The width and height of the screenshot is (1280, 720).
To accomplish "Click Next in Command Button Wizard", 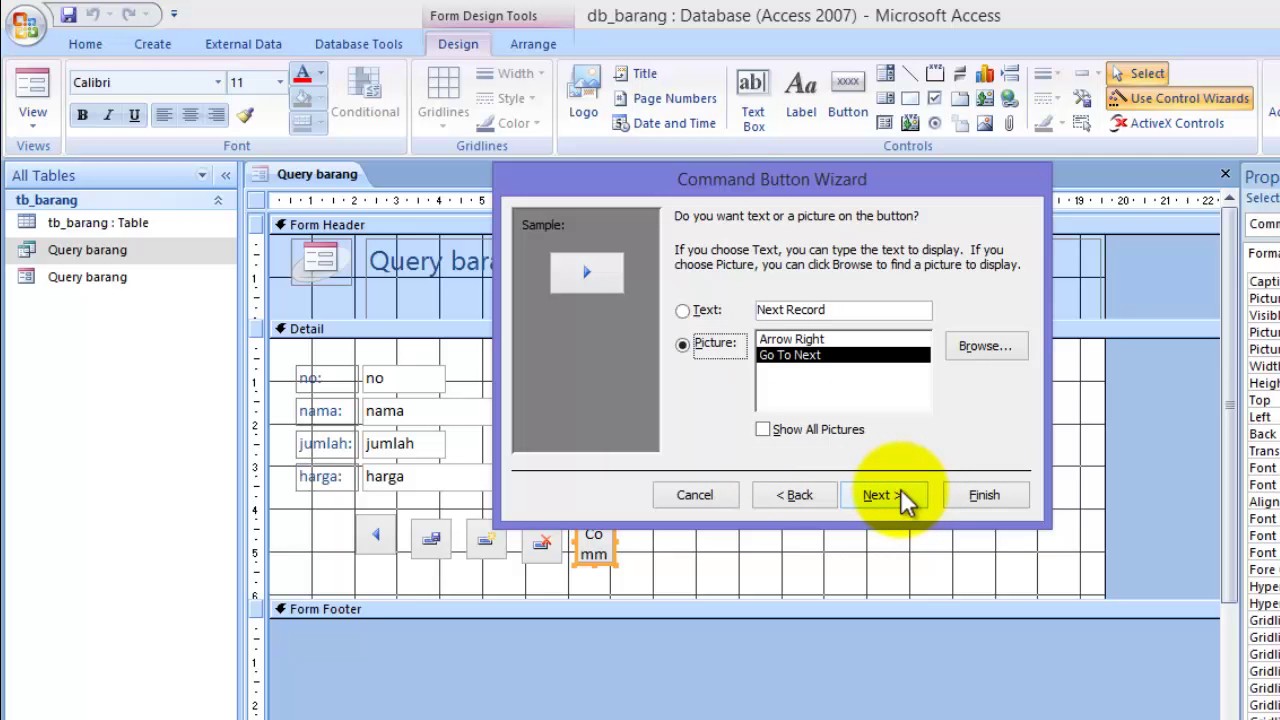I will tap(883, 495).
